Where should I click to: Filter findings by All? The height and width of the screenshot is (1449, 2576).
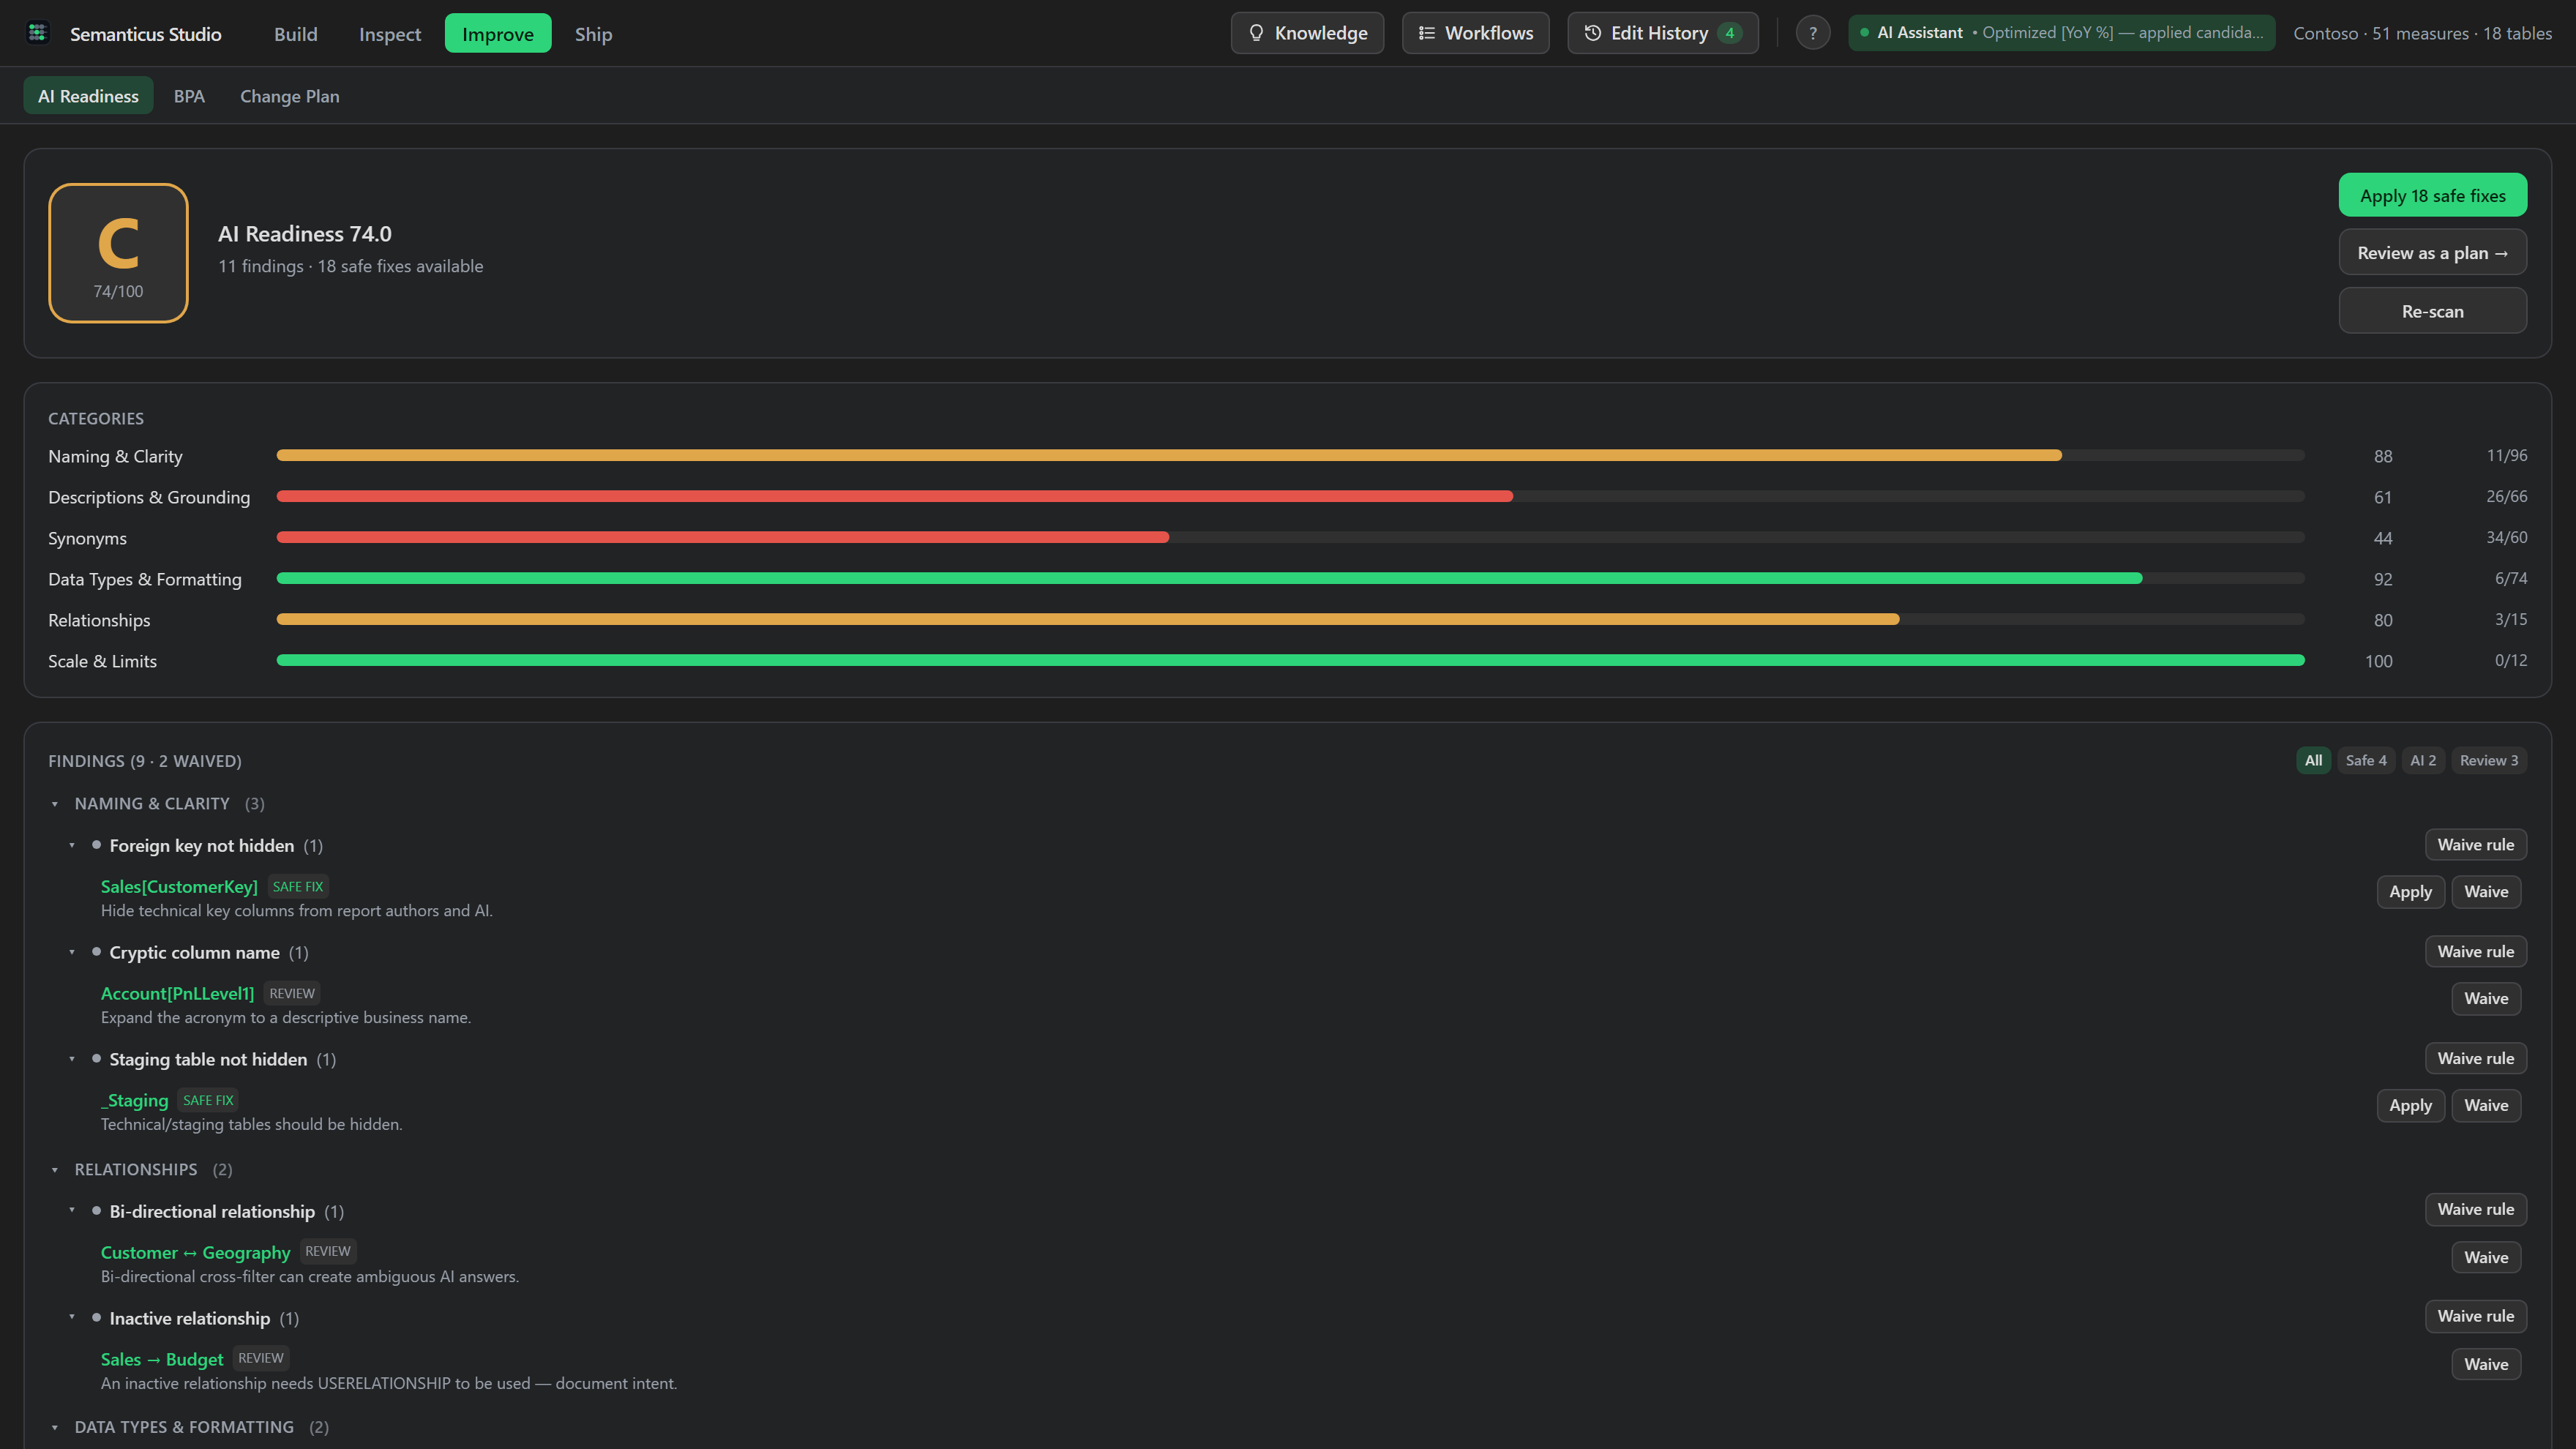click(x=2313, y=760)
